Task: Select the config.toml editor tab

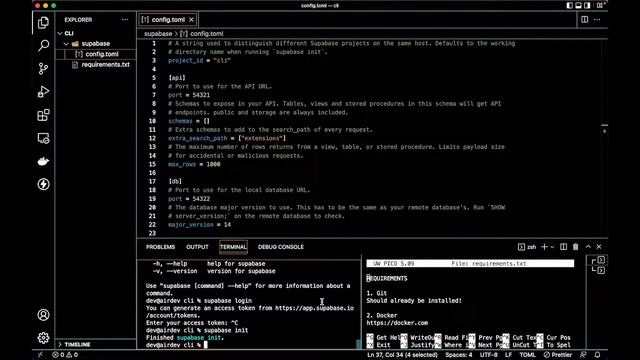Action: [168, 20]
